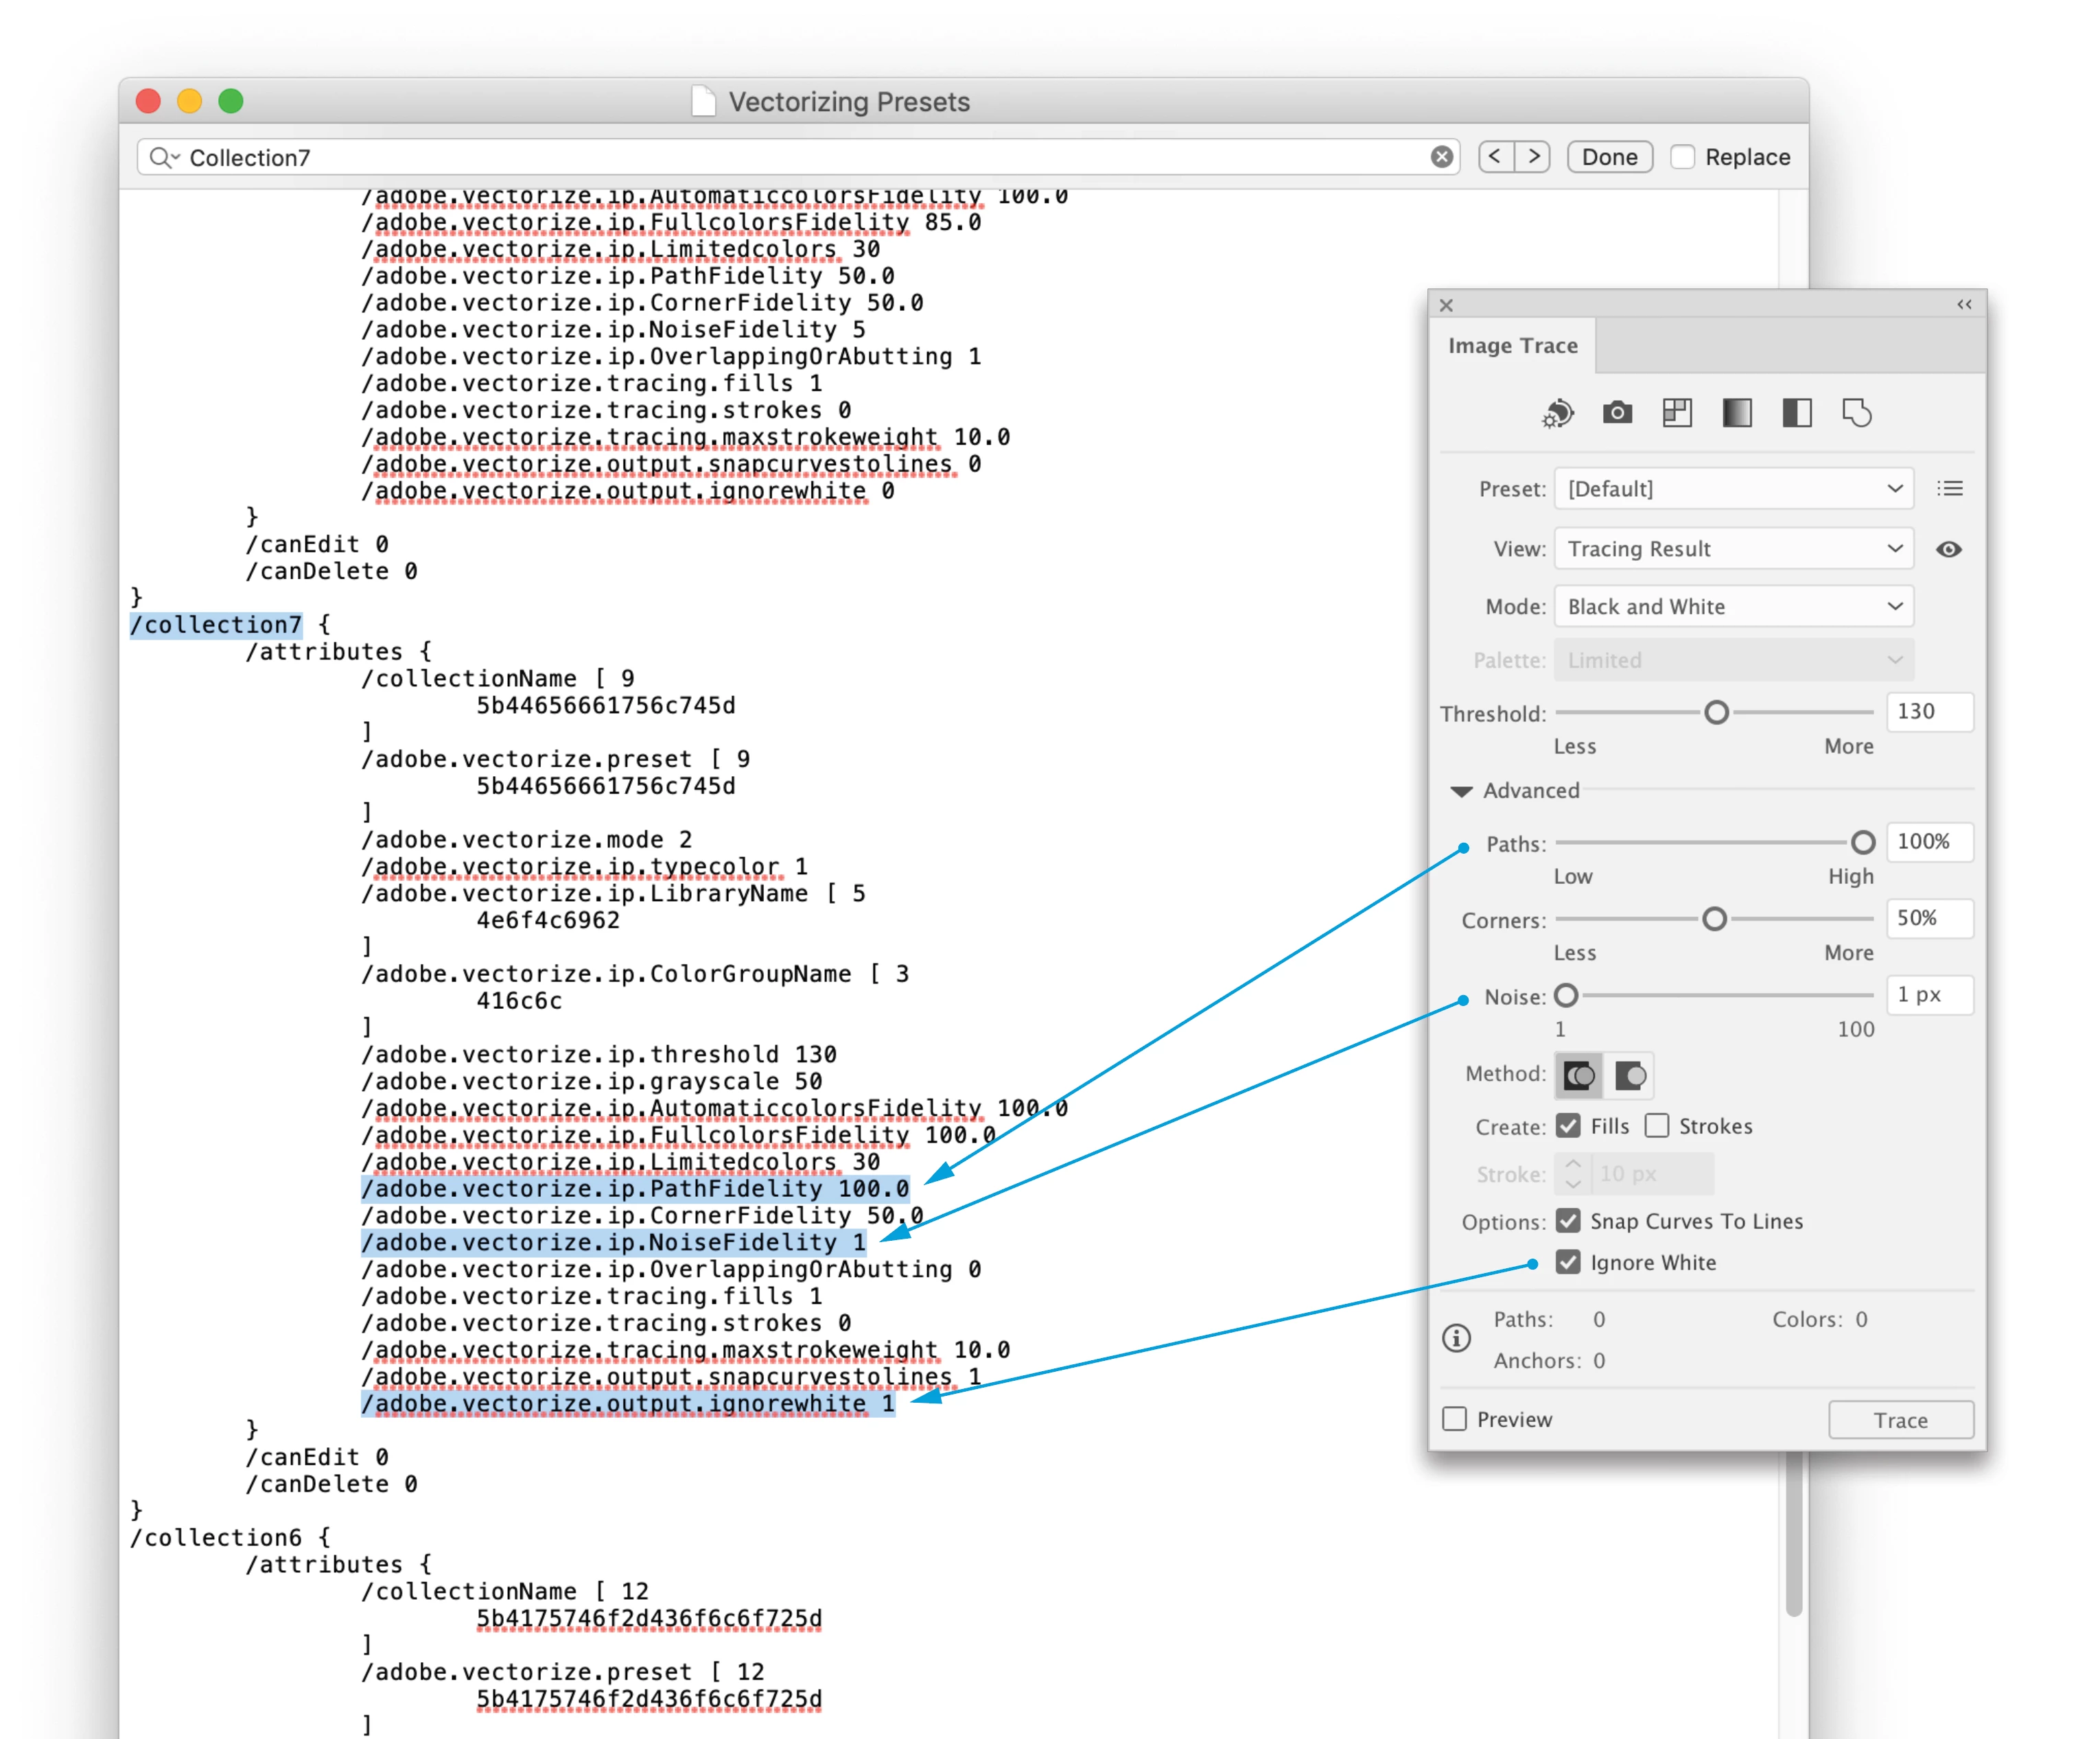The image size is (2100, 1739).
Task: Select the High Color camera preset icon
Action: [1617, 413]
